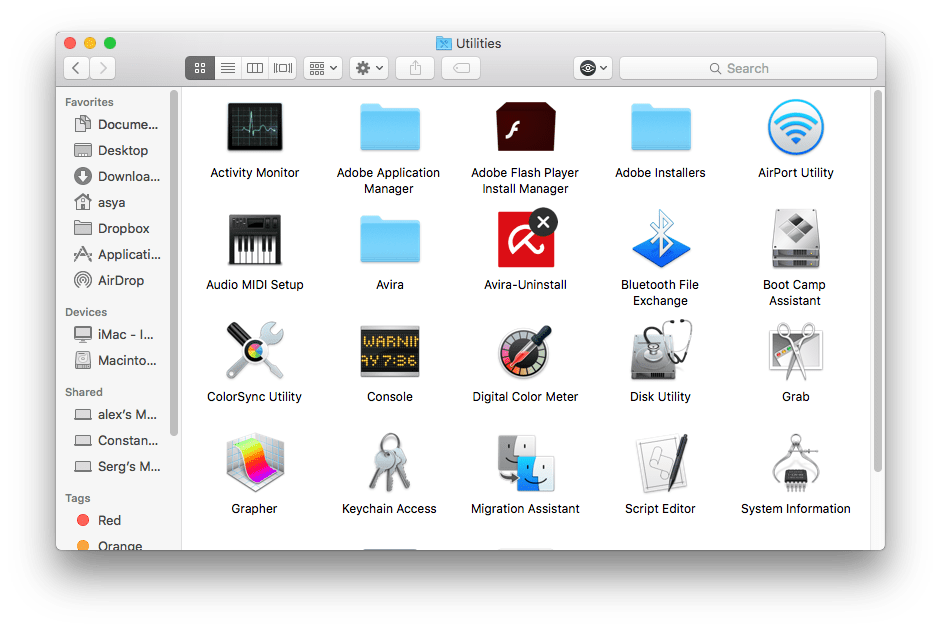Click the Migration Assistant label
This screenshot has height=630, width=941.
[525, 509]
